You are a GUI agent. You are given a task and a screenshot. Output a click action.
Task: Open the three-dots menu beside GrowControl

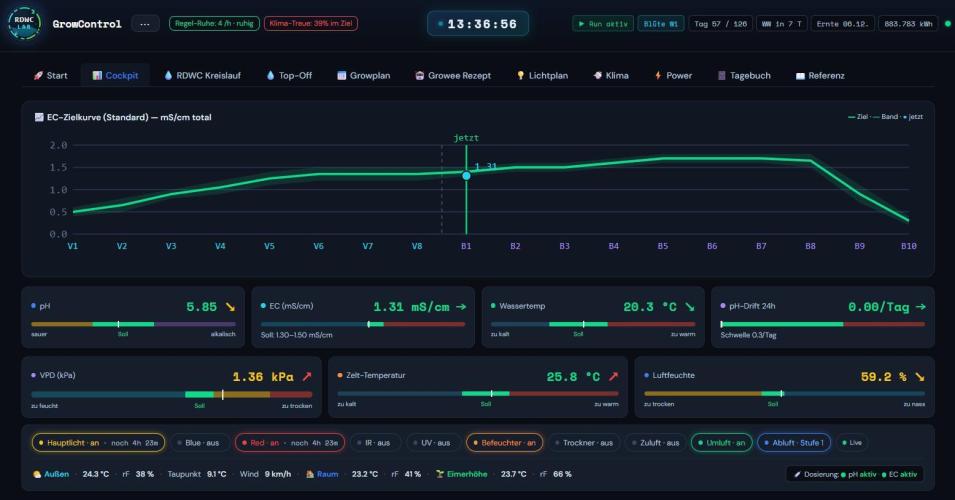(145, 24)
